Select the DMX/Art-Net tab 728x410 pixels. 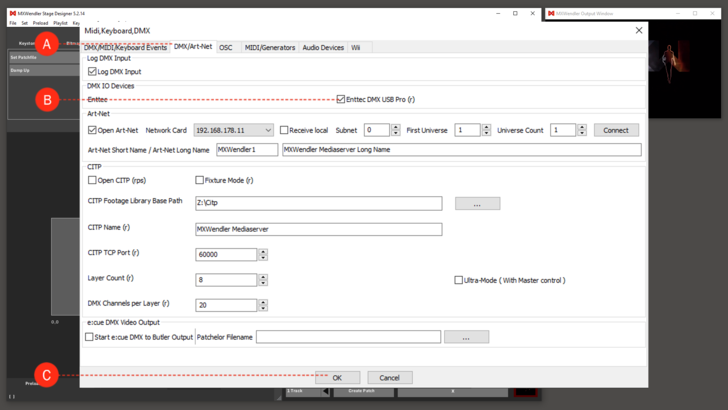pyautogui.click(x=193, y=46)
